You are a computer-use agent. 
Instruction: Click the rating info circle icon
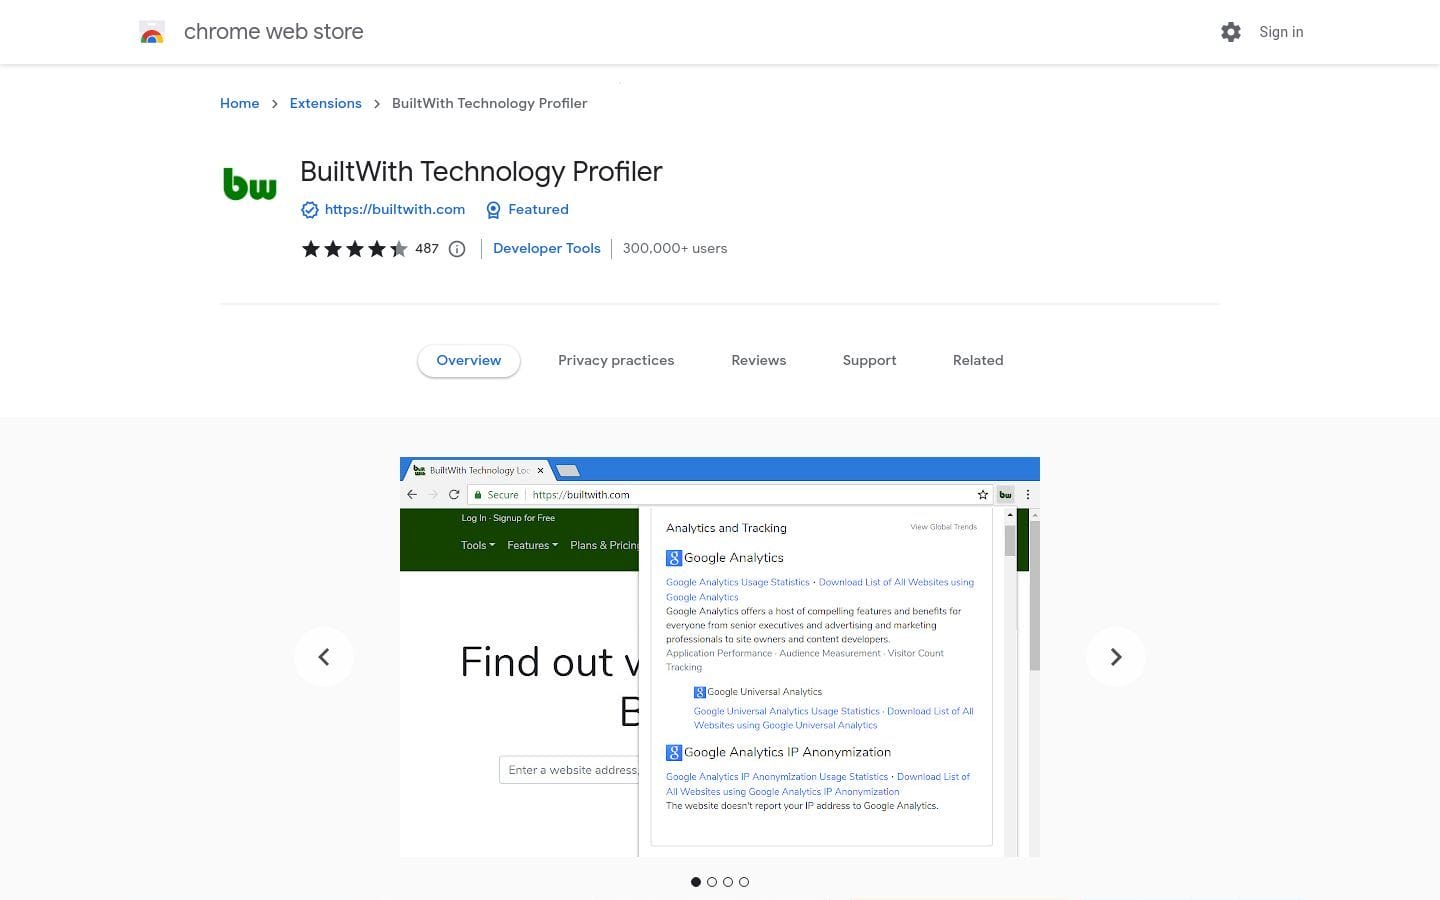click(457, 249)
